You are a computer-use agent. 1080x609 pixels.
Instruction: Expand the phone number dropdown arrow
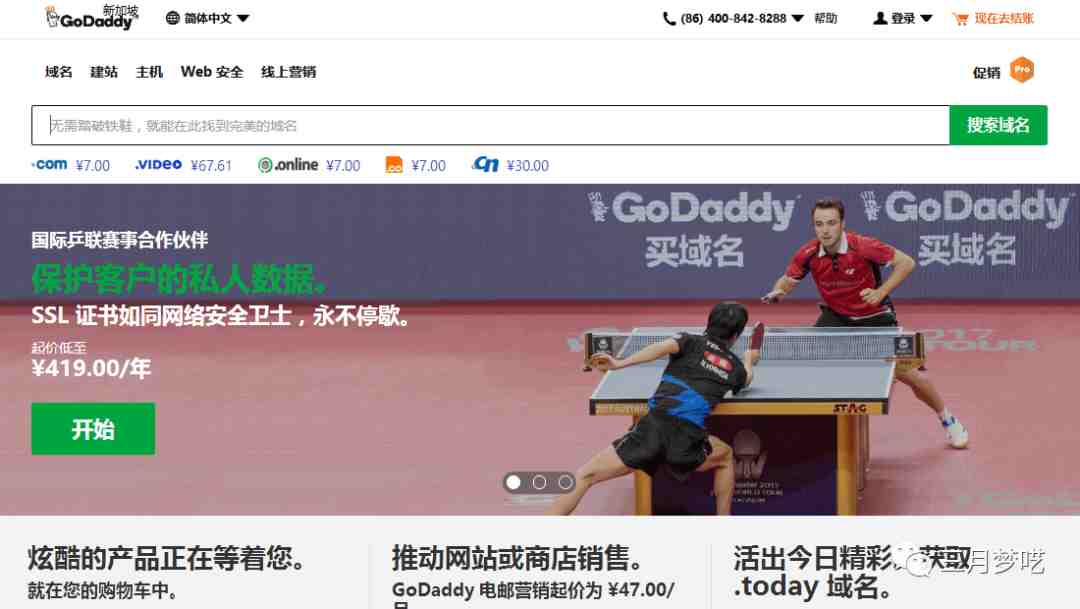click(798, 19)
